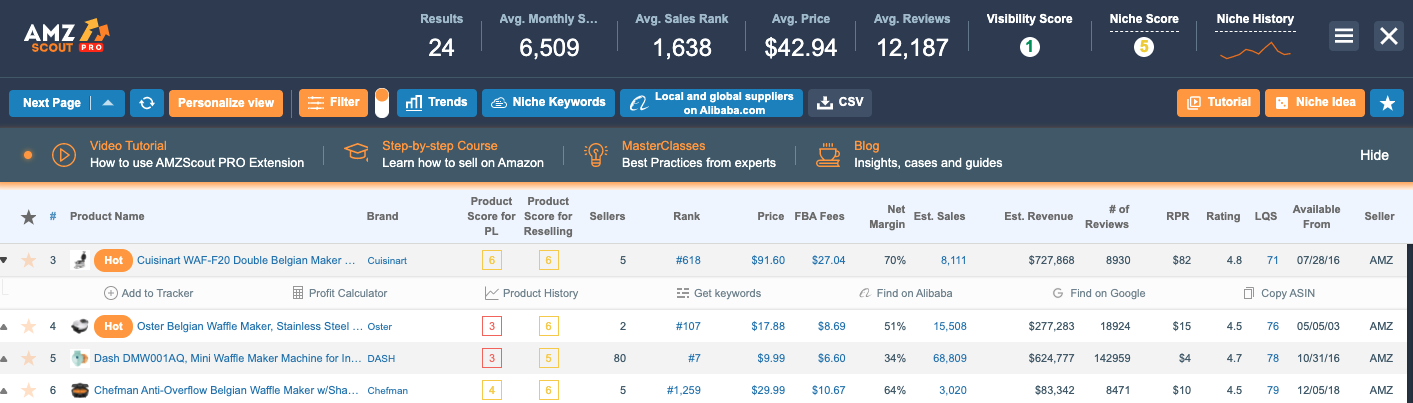Sort by Est. Revenue column
The width and height of the screenshot is (1413, 403).
click(x=1039, y=216)
